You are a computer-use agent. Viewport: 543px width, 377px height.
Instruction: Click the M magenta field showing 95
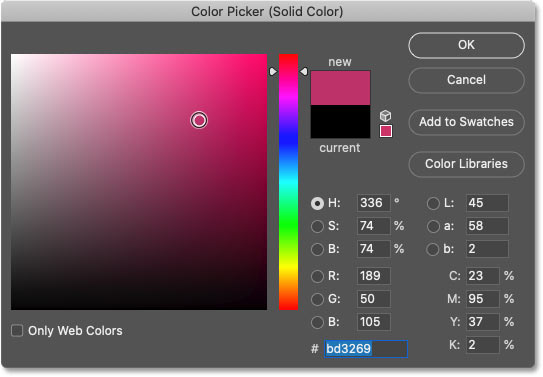tap(483, 299)
